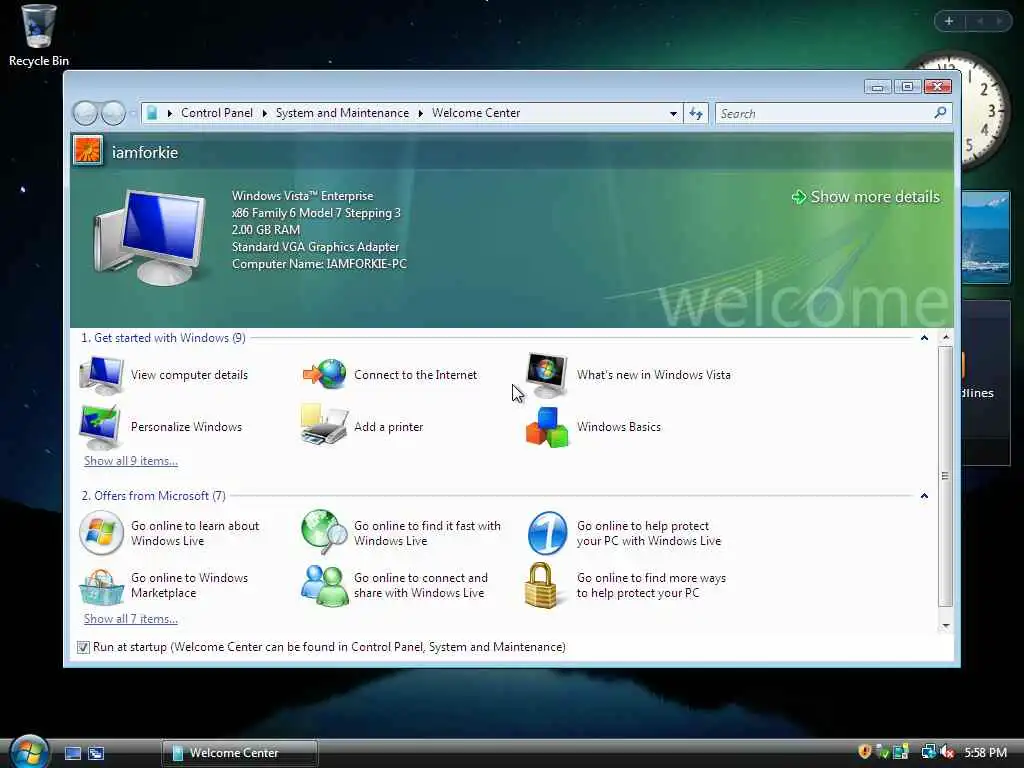This screenshot has width=1024, height=768.
Task: Open the Windows Basics colored blocks icon
Action: click(x=547, y=427)
